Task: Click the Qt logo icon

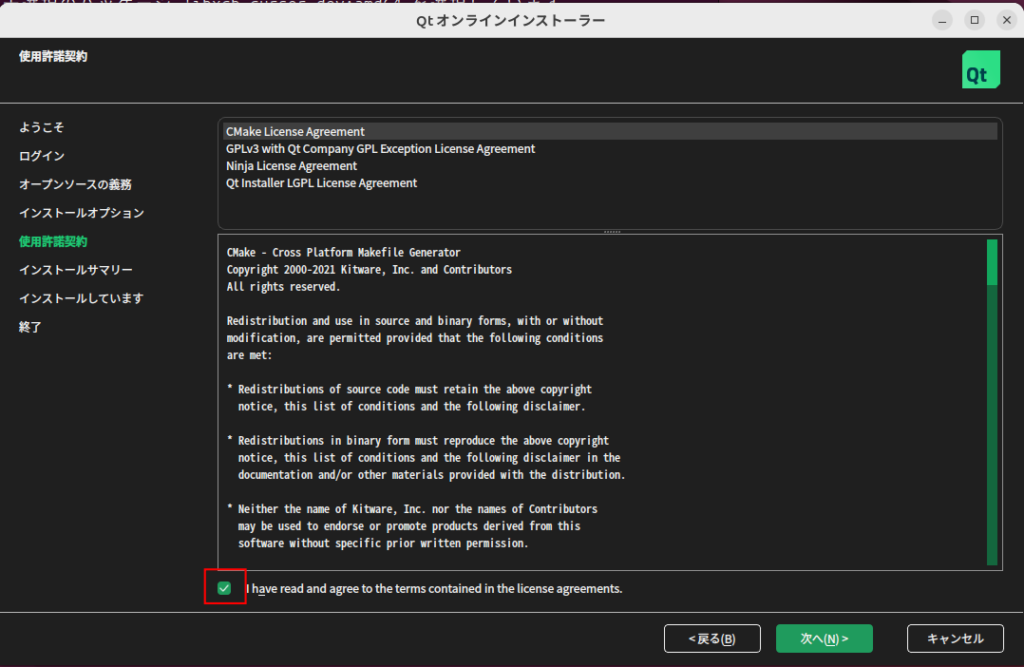Action: pyautogui.click(x=980, y=70)
